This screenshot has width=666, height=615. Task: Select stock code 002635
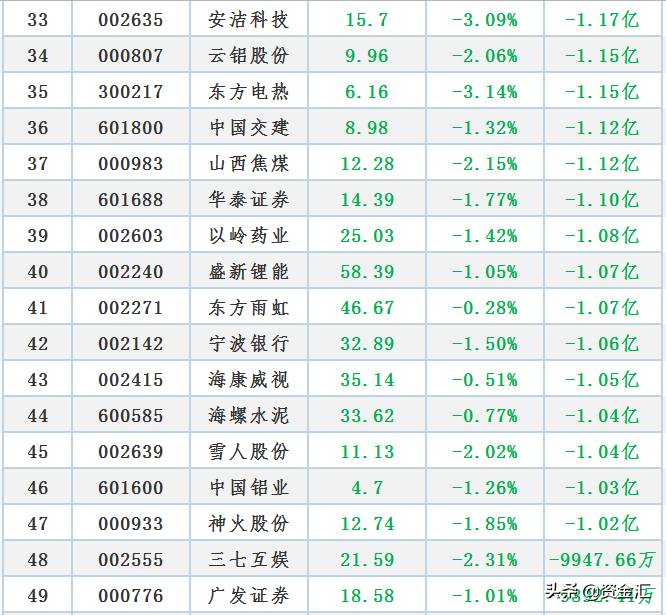tap(131, 20)
